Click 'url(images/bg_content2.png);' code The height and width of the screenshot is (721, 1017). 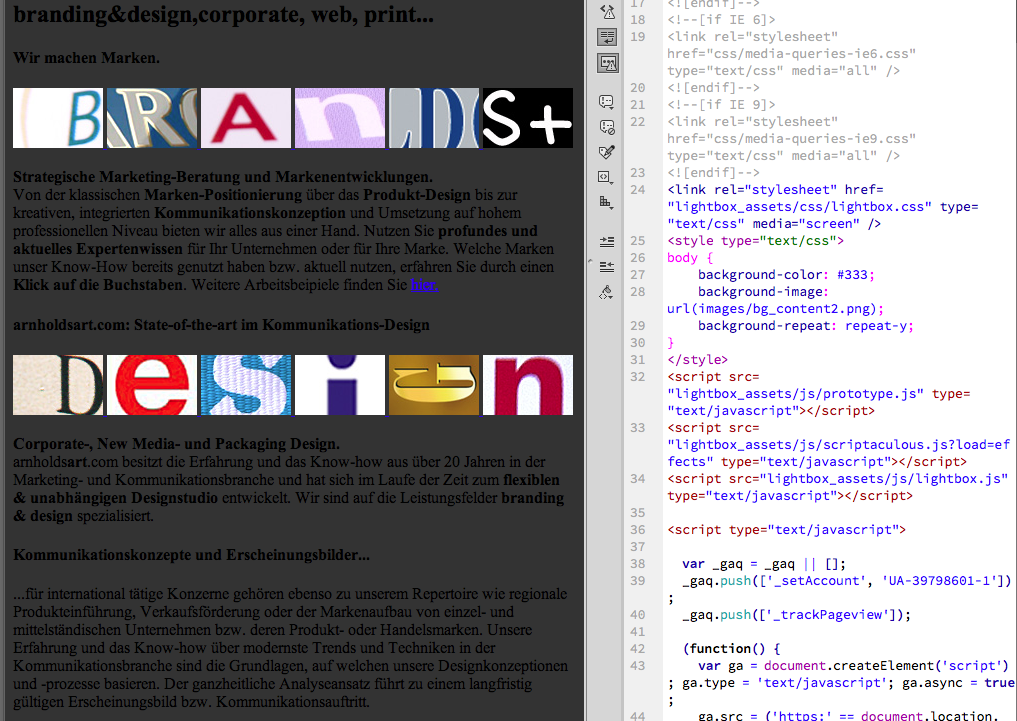point(775,309)
